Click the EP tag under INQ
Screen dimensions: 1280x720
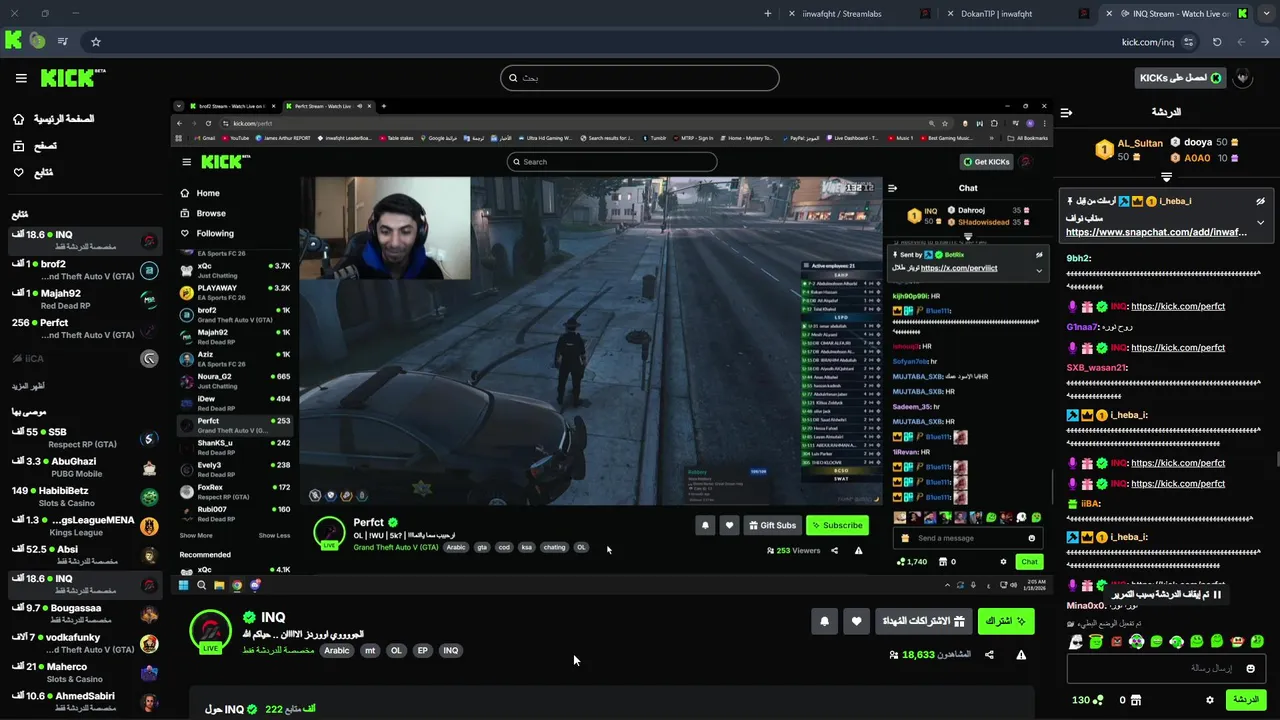point(423,650)
